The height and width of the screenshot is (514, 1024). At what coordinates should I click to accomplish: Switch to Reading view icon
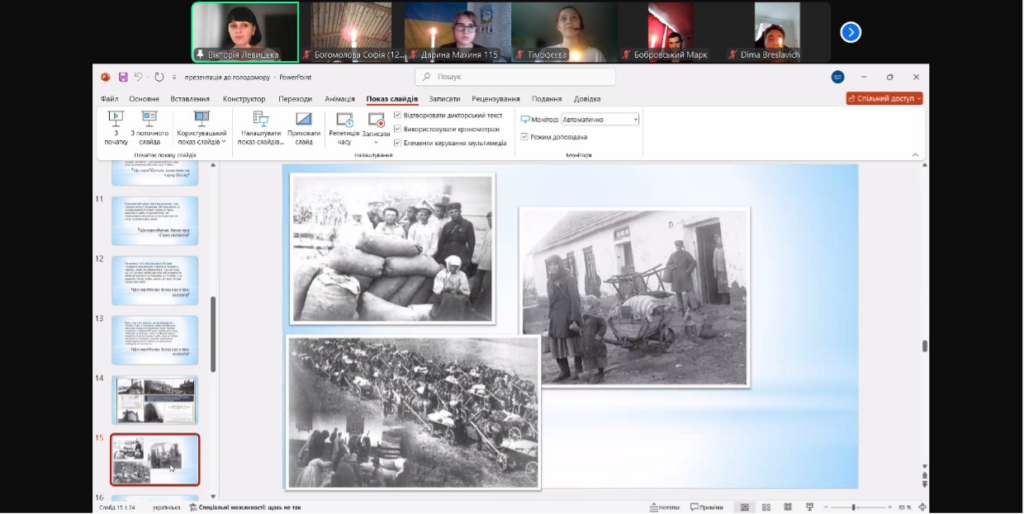788,507
